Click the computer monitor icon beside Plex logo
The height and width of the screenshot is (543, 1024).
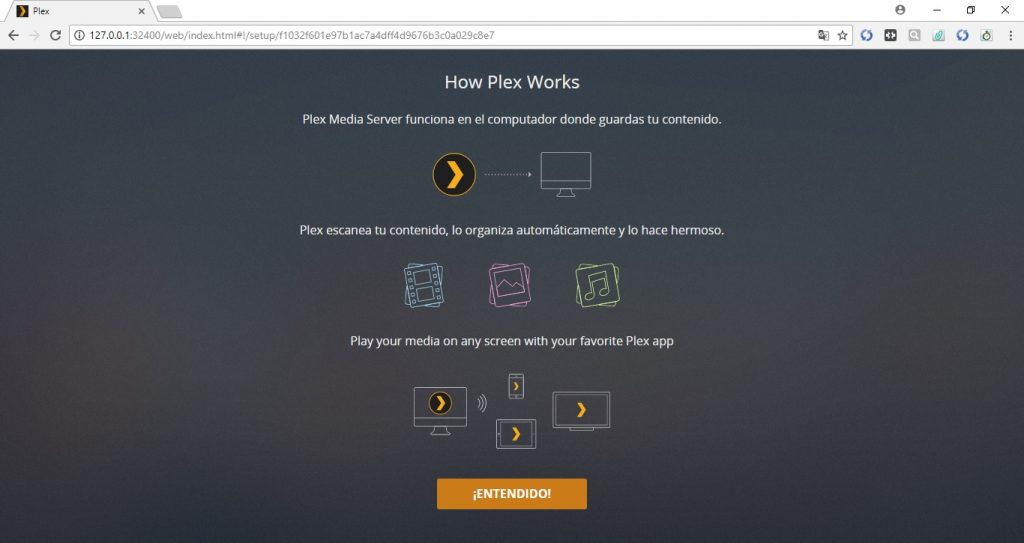pyautogui.click(x=566, y=174)
